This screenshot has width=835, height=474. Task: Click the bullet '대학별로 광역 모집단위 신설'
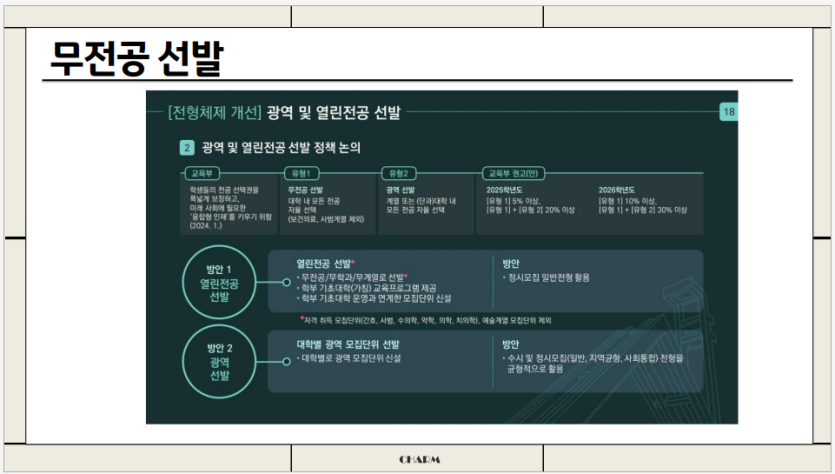[x=349, y=358]
